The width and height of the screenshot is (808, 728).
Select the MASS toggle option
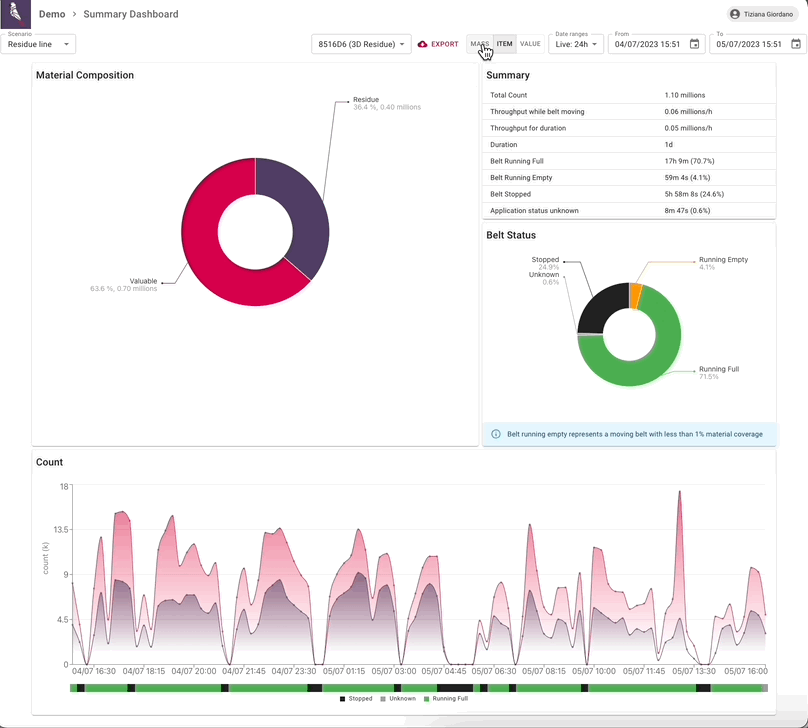tap(480, 44)
